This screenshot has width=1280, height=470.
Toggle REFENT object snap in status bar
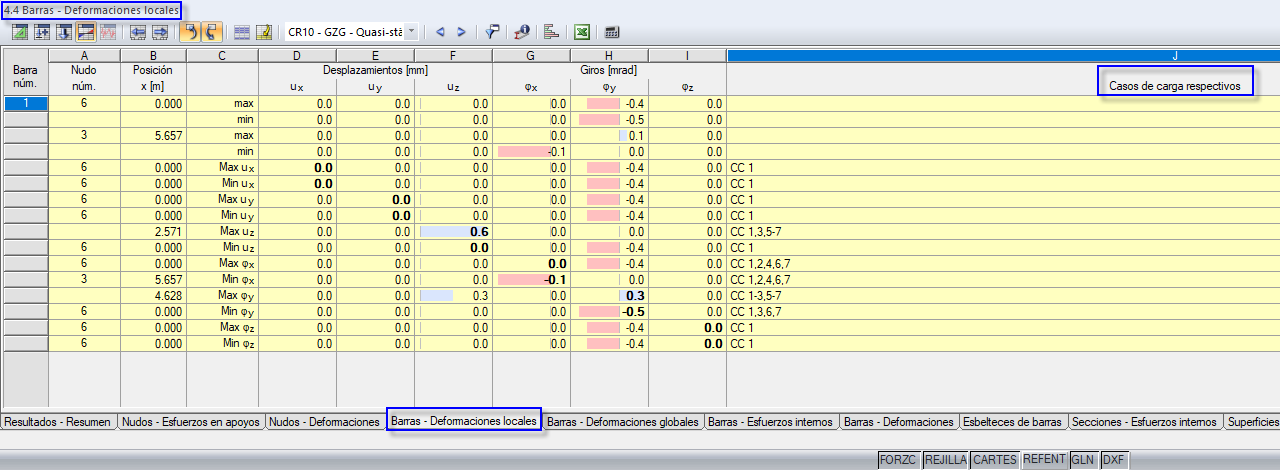1044,460
